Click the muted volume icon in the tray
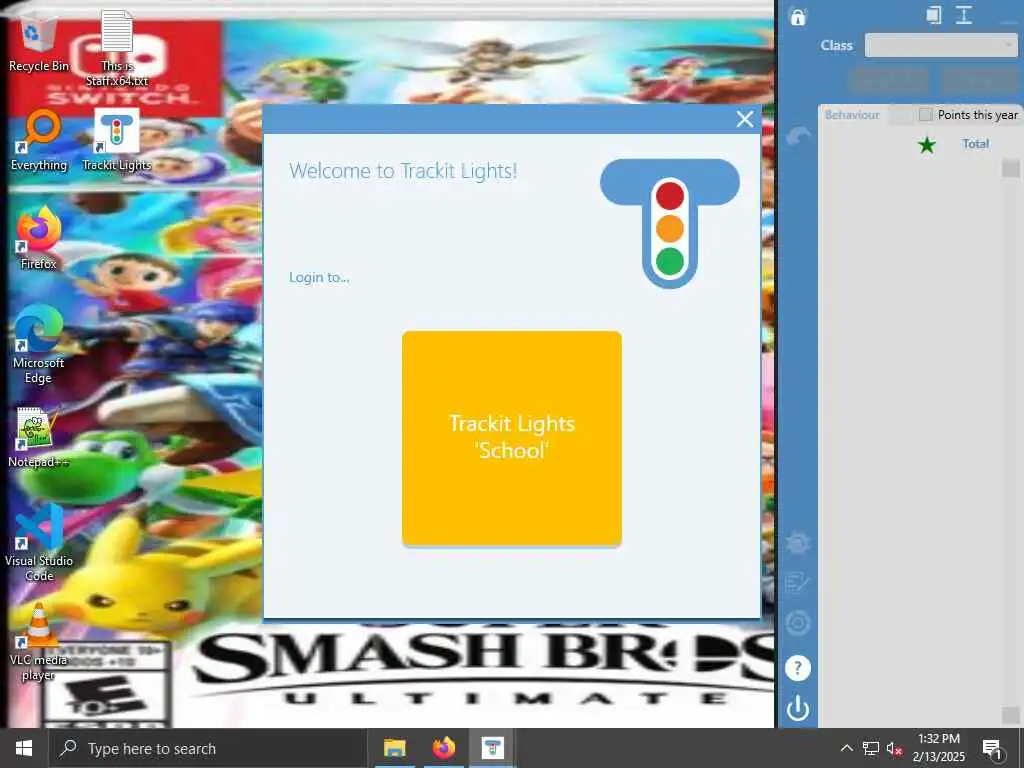Image resolution: width=1024 pixels, height=768 pixels. coord(895,748)
